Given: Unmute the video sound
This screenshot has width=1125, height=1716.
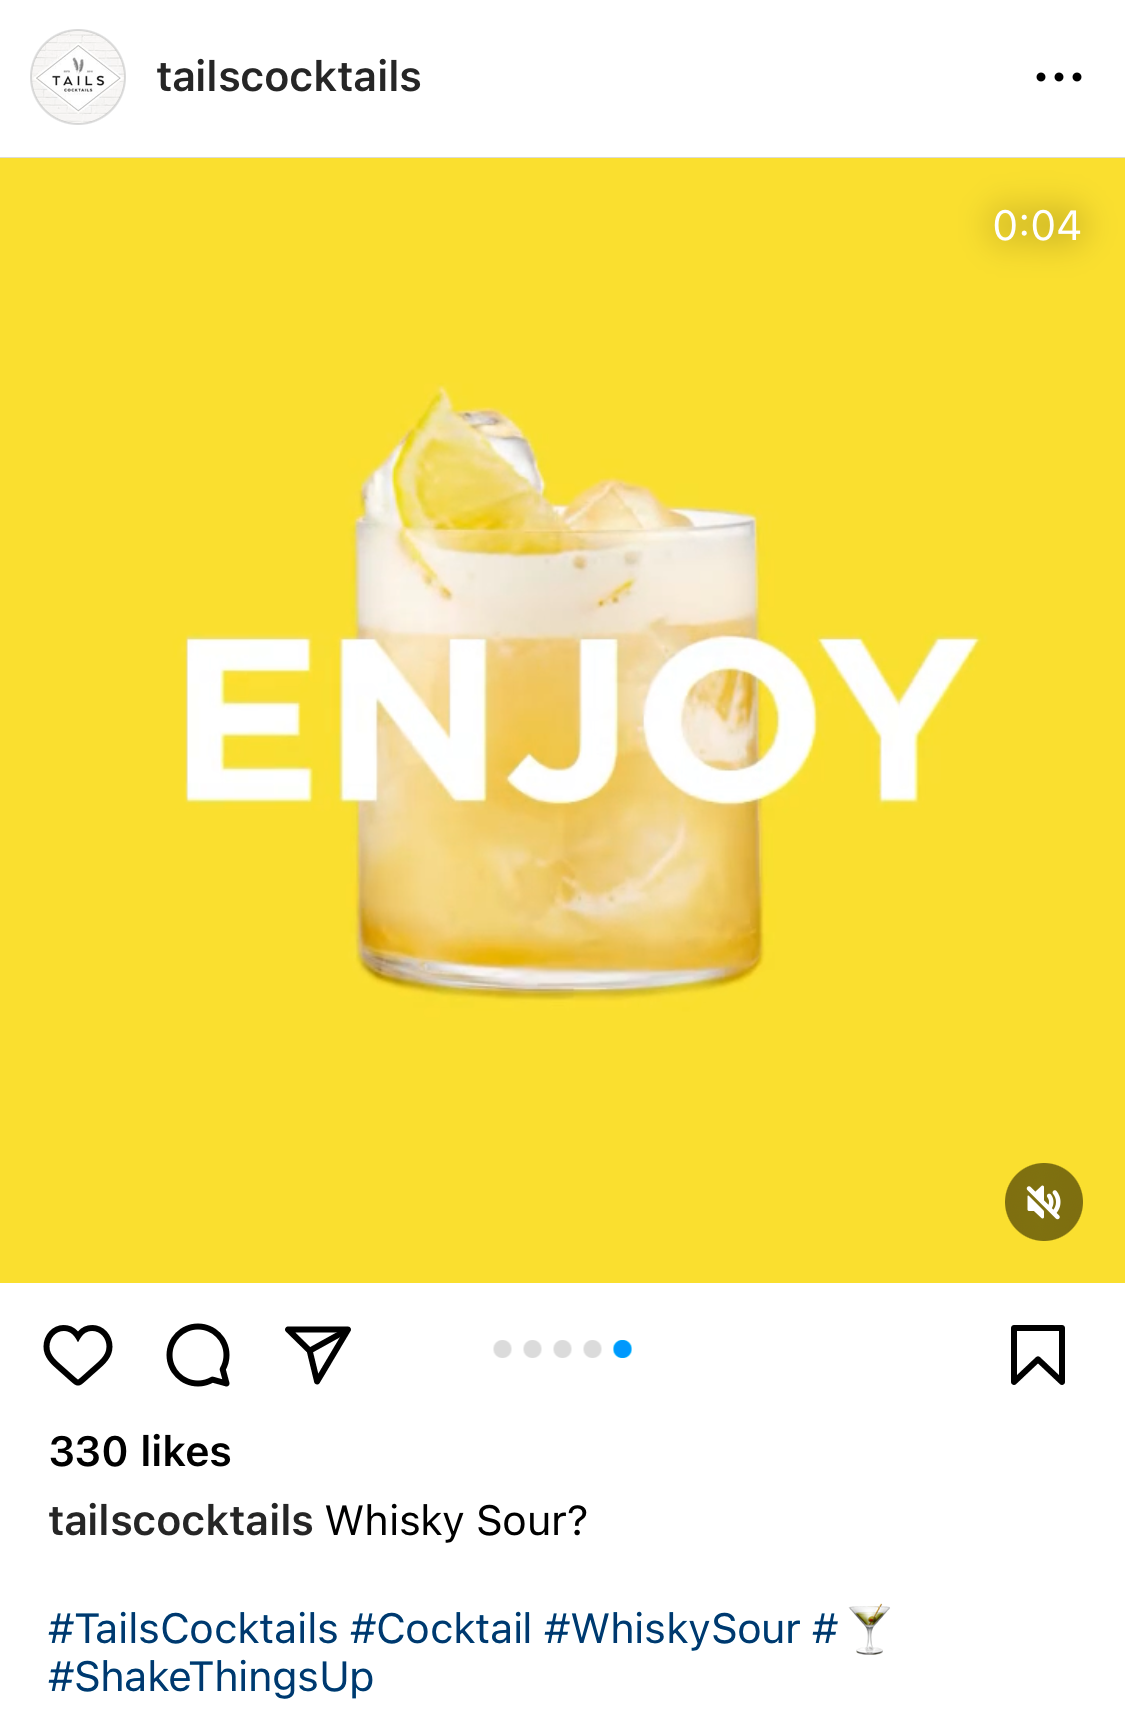Looking at the screenshot, I should 1044,1202.
